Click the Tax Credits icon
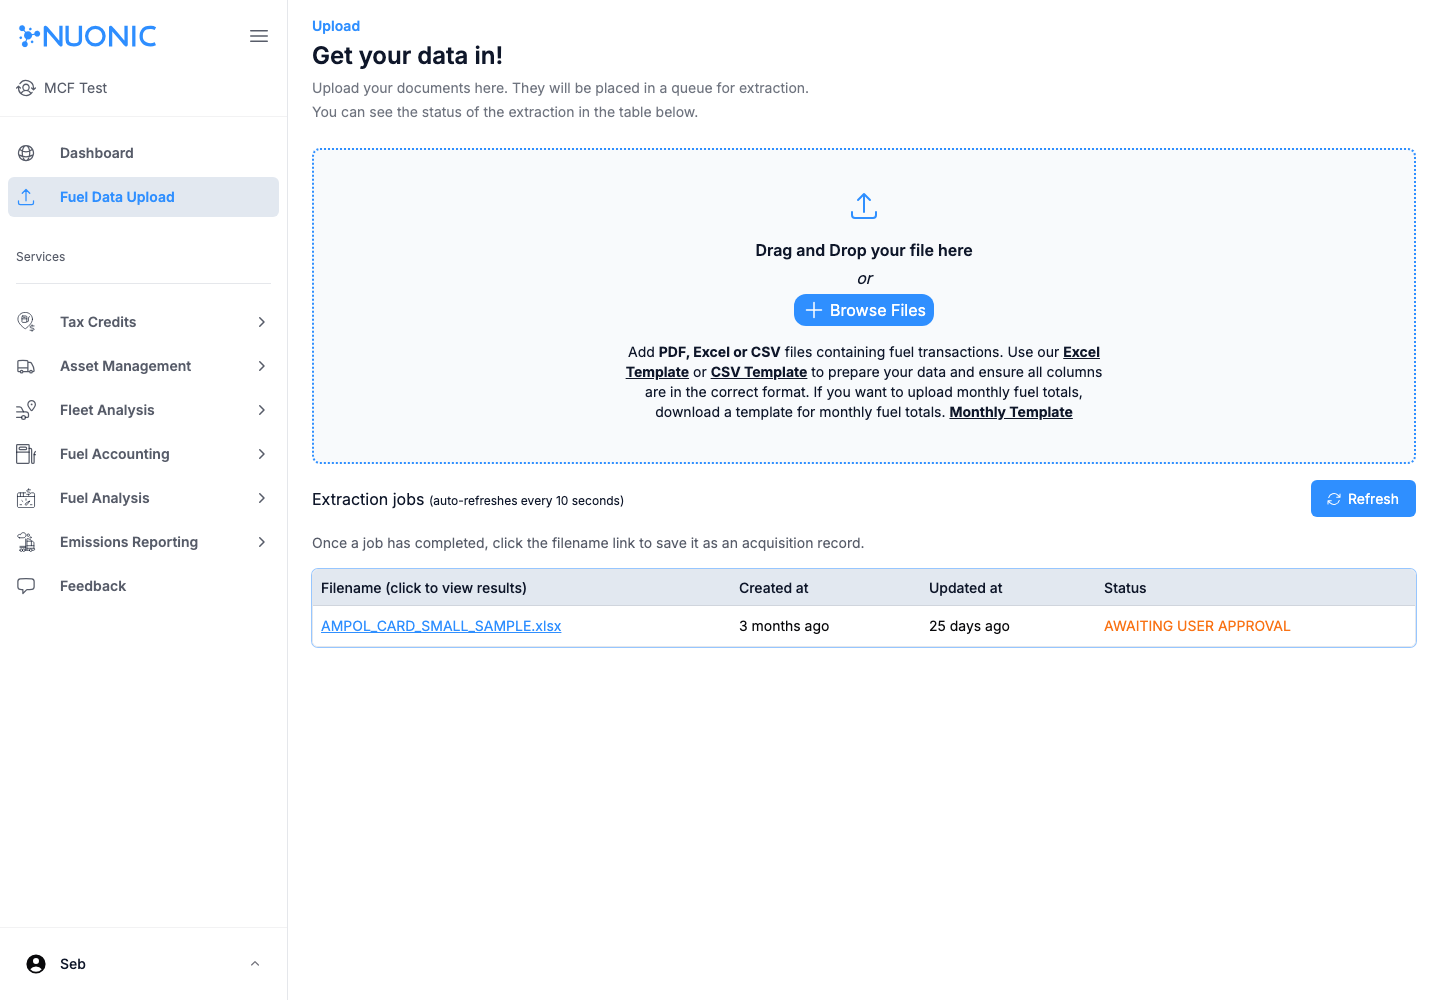The image size is (1440, 1000). point(25,321)
